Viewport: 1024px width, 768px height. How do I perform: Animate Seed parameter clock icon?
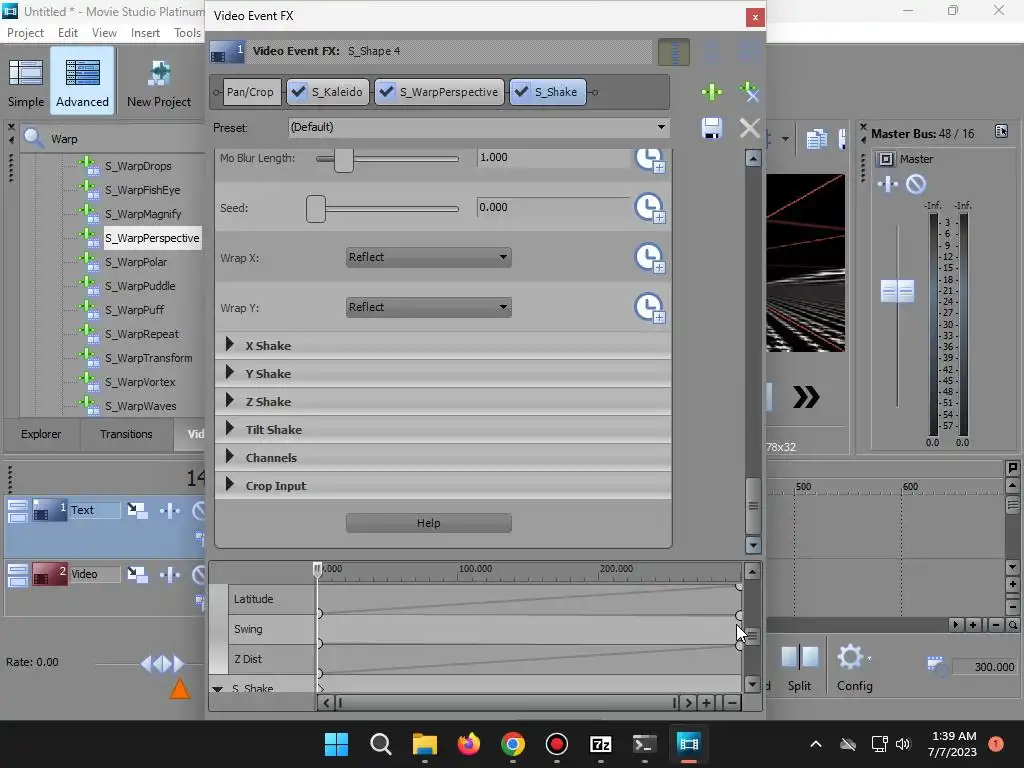[650, 208]
